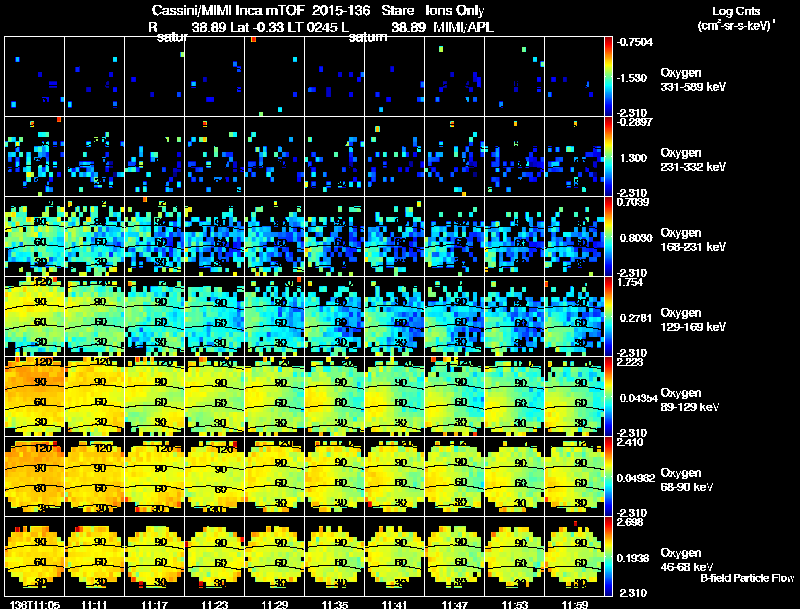Click the 11:17 timestamp below the plots
The height and width of the screenshot is (609, 800).
pos(154,604)
